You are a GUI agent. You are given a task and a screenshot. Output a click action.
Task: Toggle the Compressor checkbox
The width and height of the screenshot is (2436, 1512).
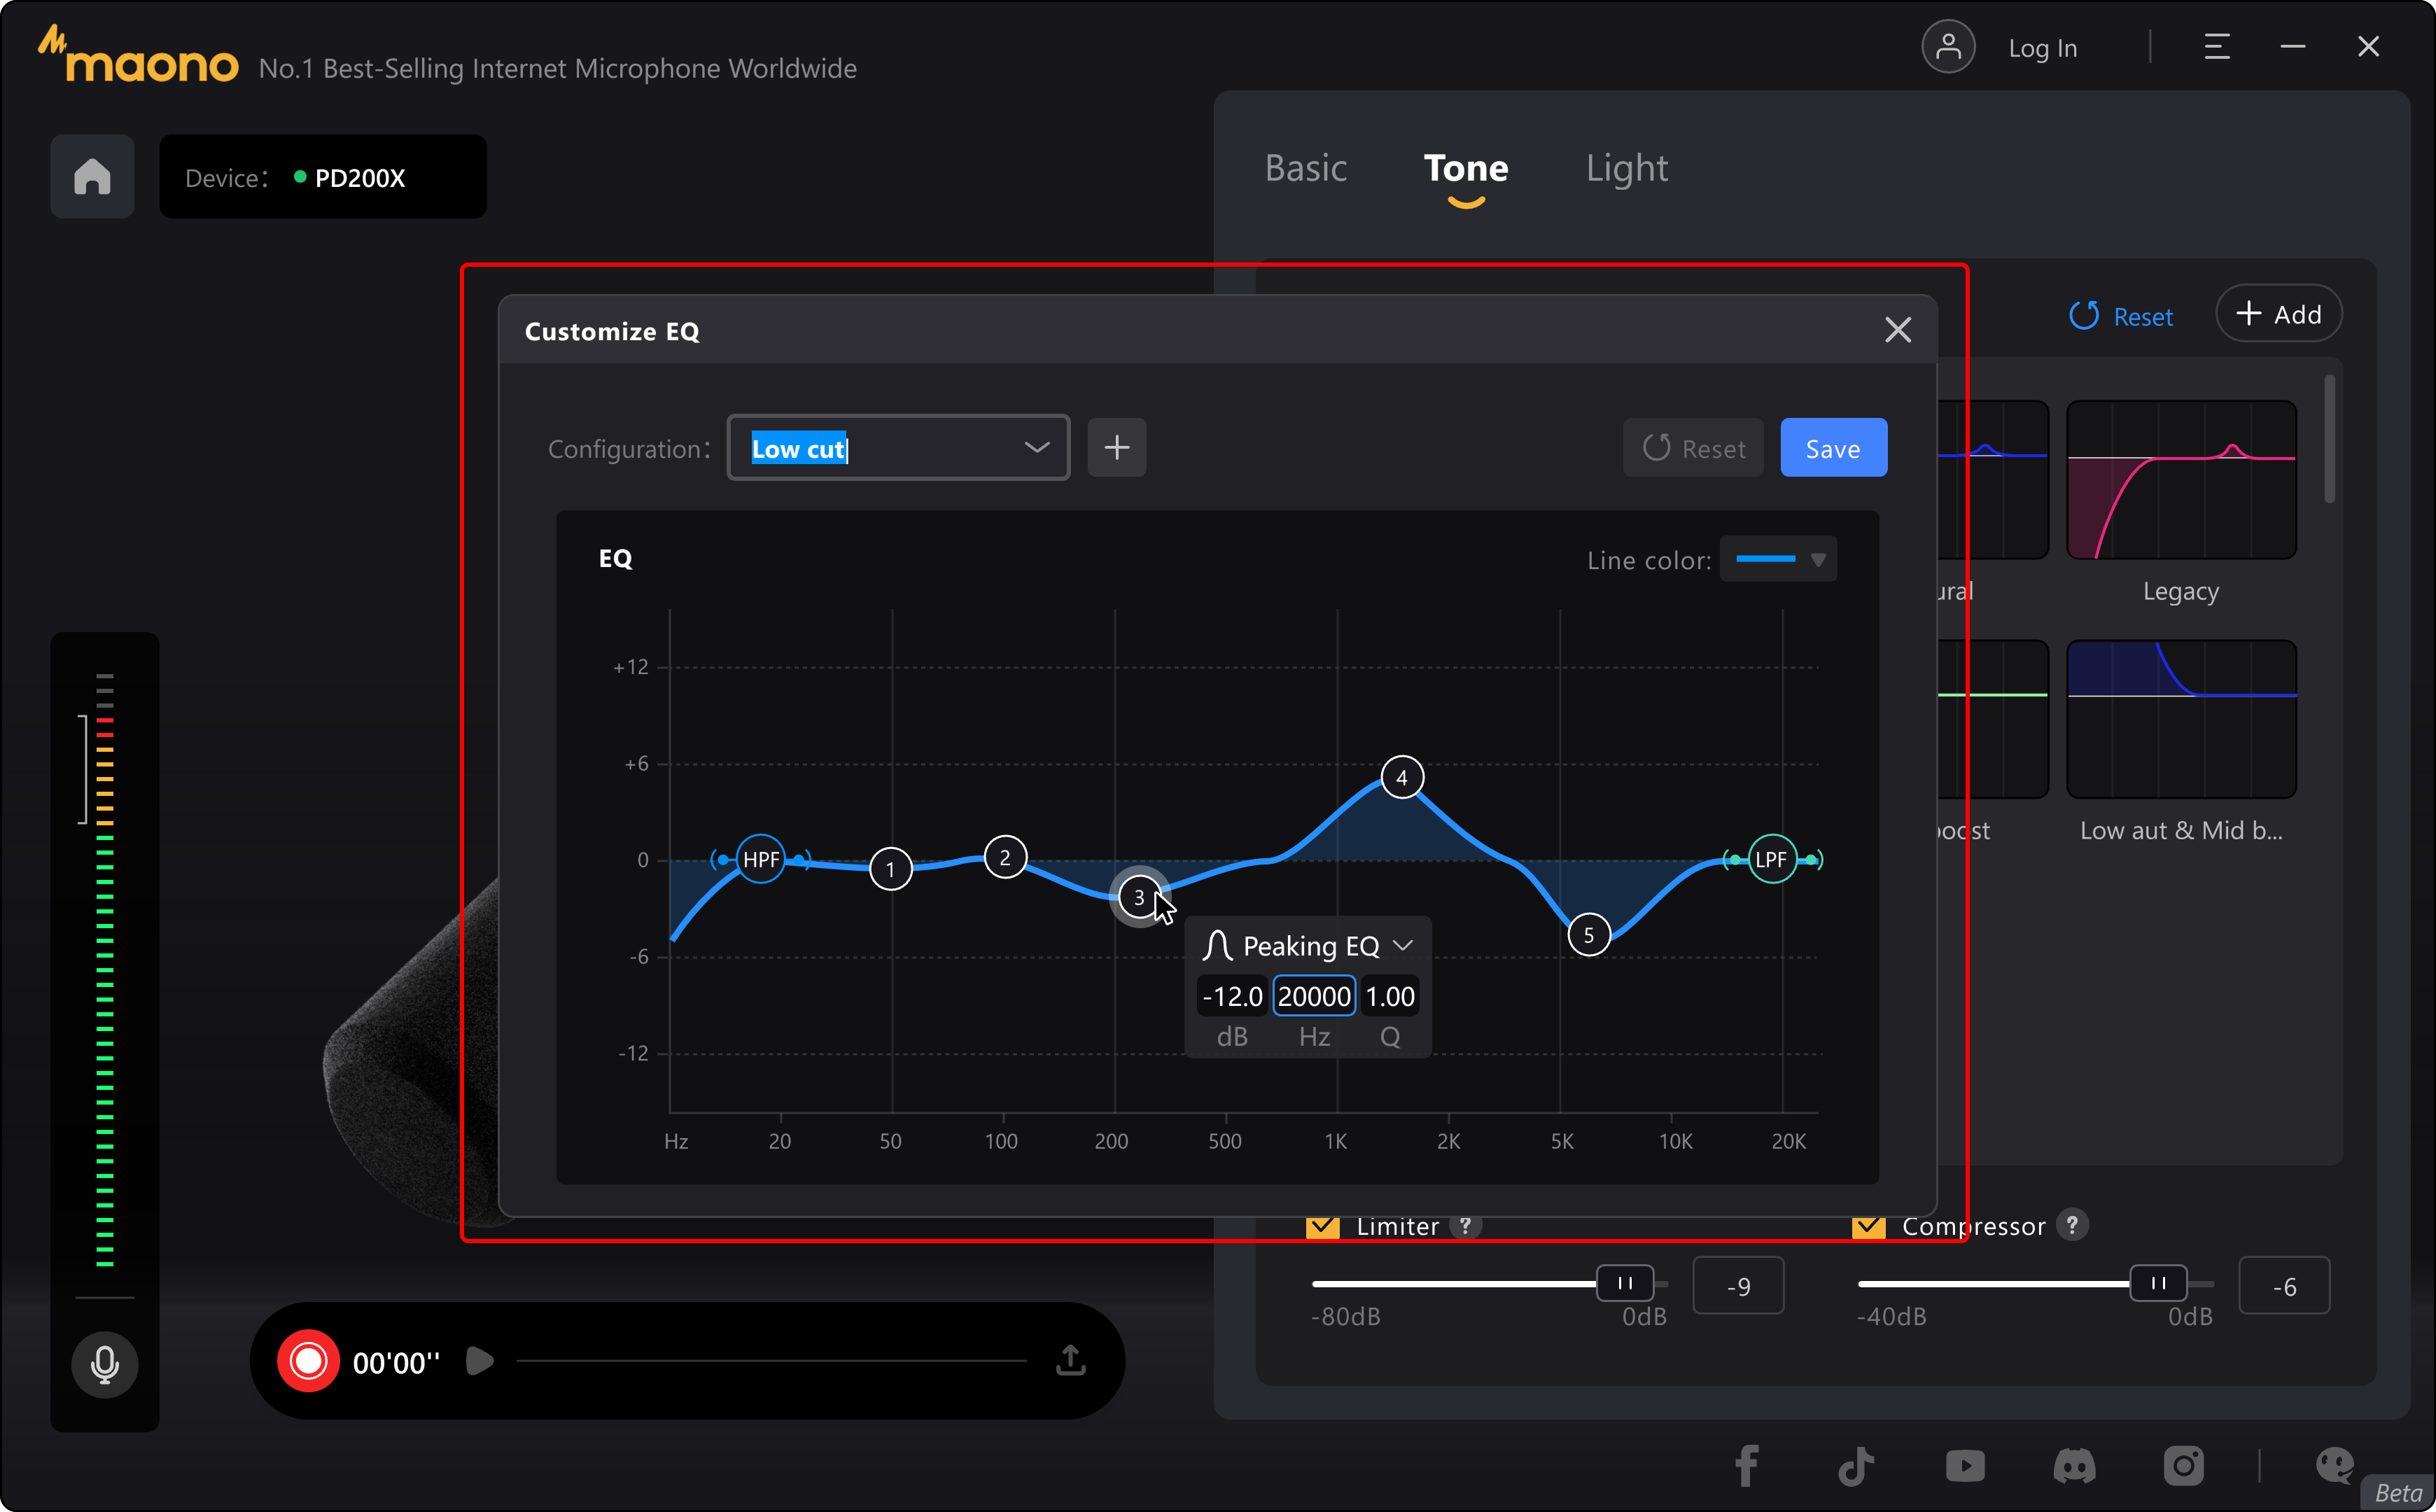pos(1868,1226)
